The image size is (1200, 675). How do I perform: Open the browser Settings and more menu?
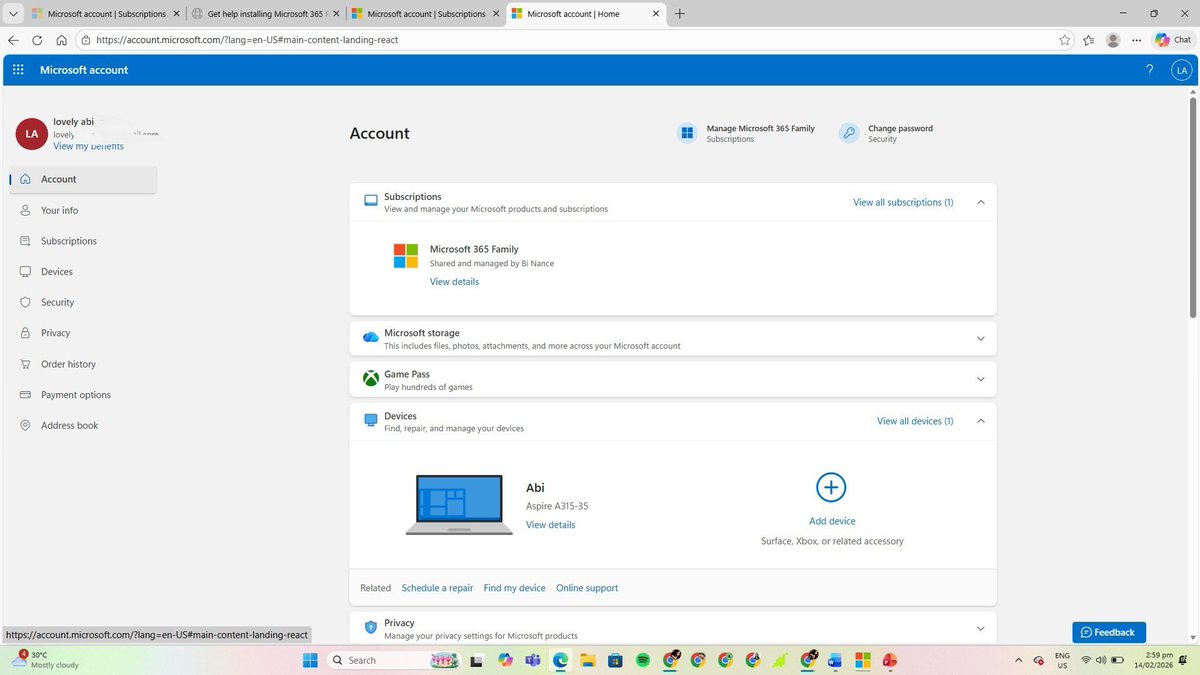coord(1137,40)
